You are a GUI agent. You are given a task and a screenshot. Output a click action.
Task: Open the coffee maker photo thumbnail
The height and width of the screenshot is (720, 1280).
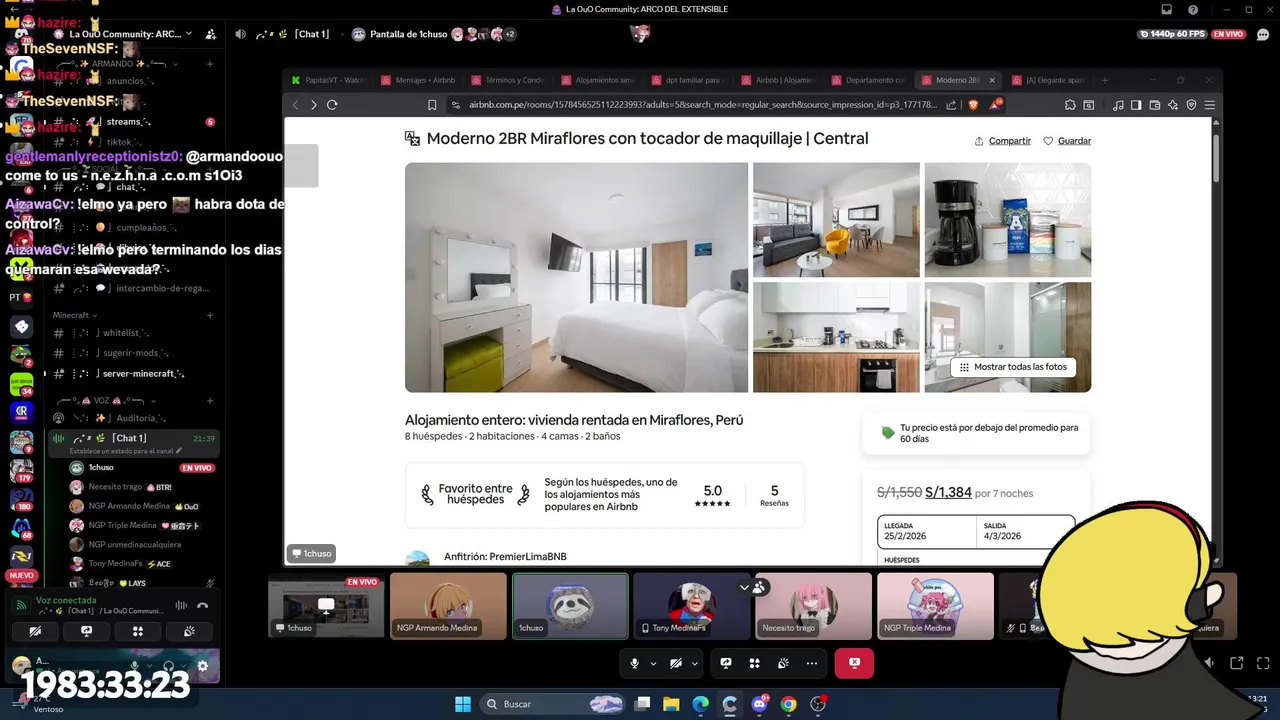pyautogui.click(x=1007, y=220)
